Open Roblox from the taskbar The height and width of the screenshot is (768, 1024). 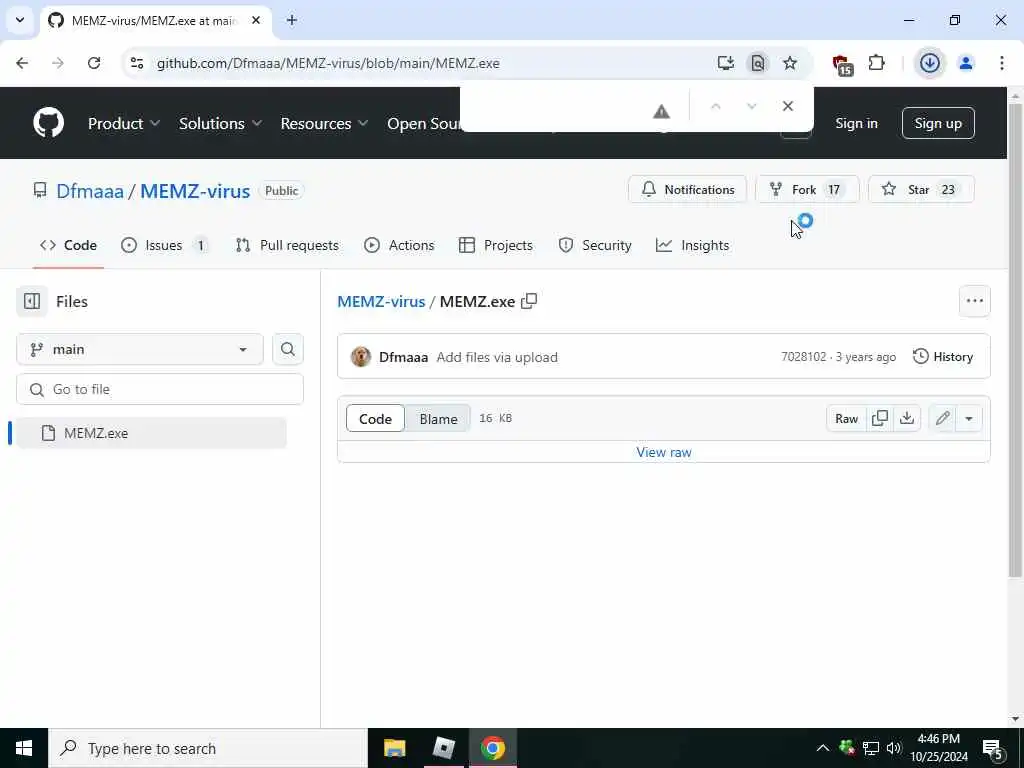click(x=444, y=748)
